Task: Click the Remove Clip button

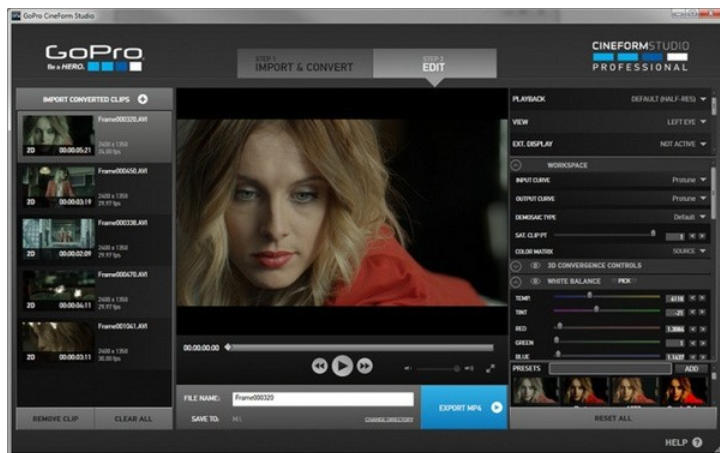Action: pos(55,418)
